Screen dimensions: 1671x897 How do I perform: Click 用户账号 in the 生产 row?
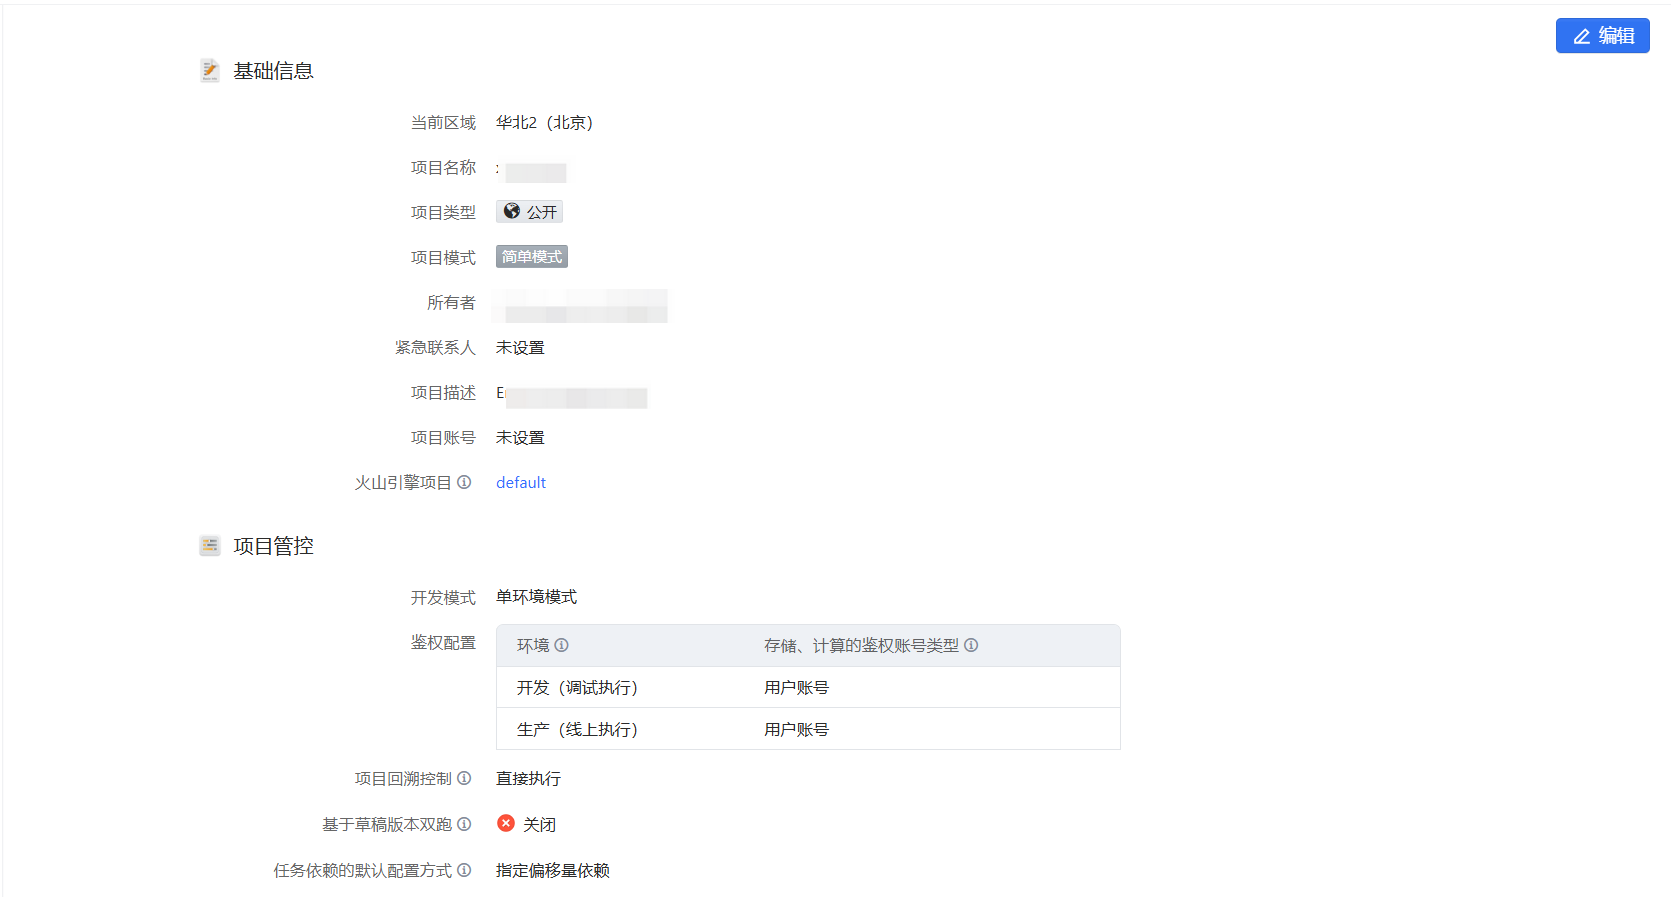(x=797, y=730)
